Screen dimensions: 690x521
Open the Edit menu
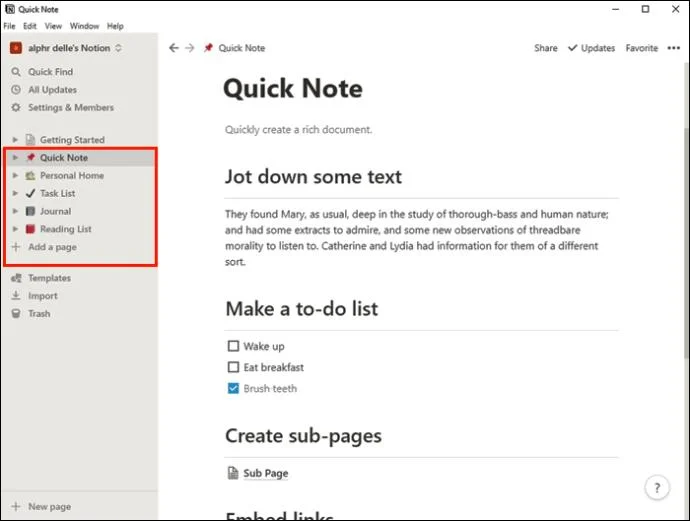pyautogui.click(x=30, y=26)
